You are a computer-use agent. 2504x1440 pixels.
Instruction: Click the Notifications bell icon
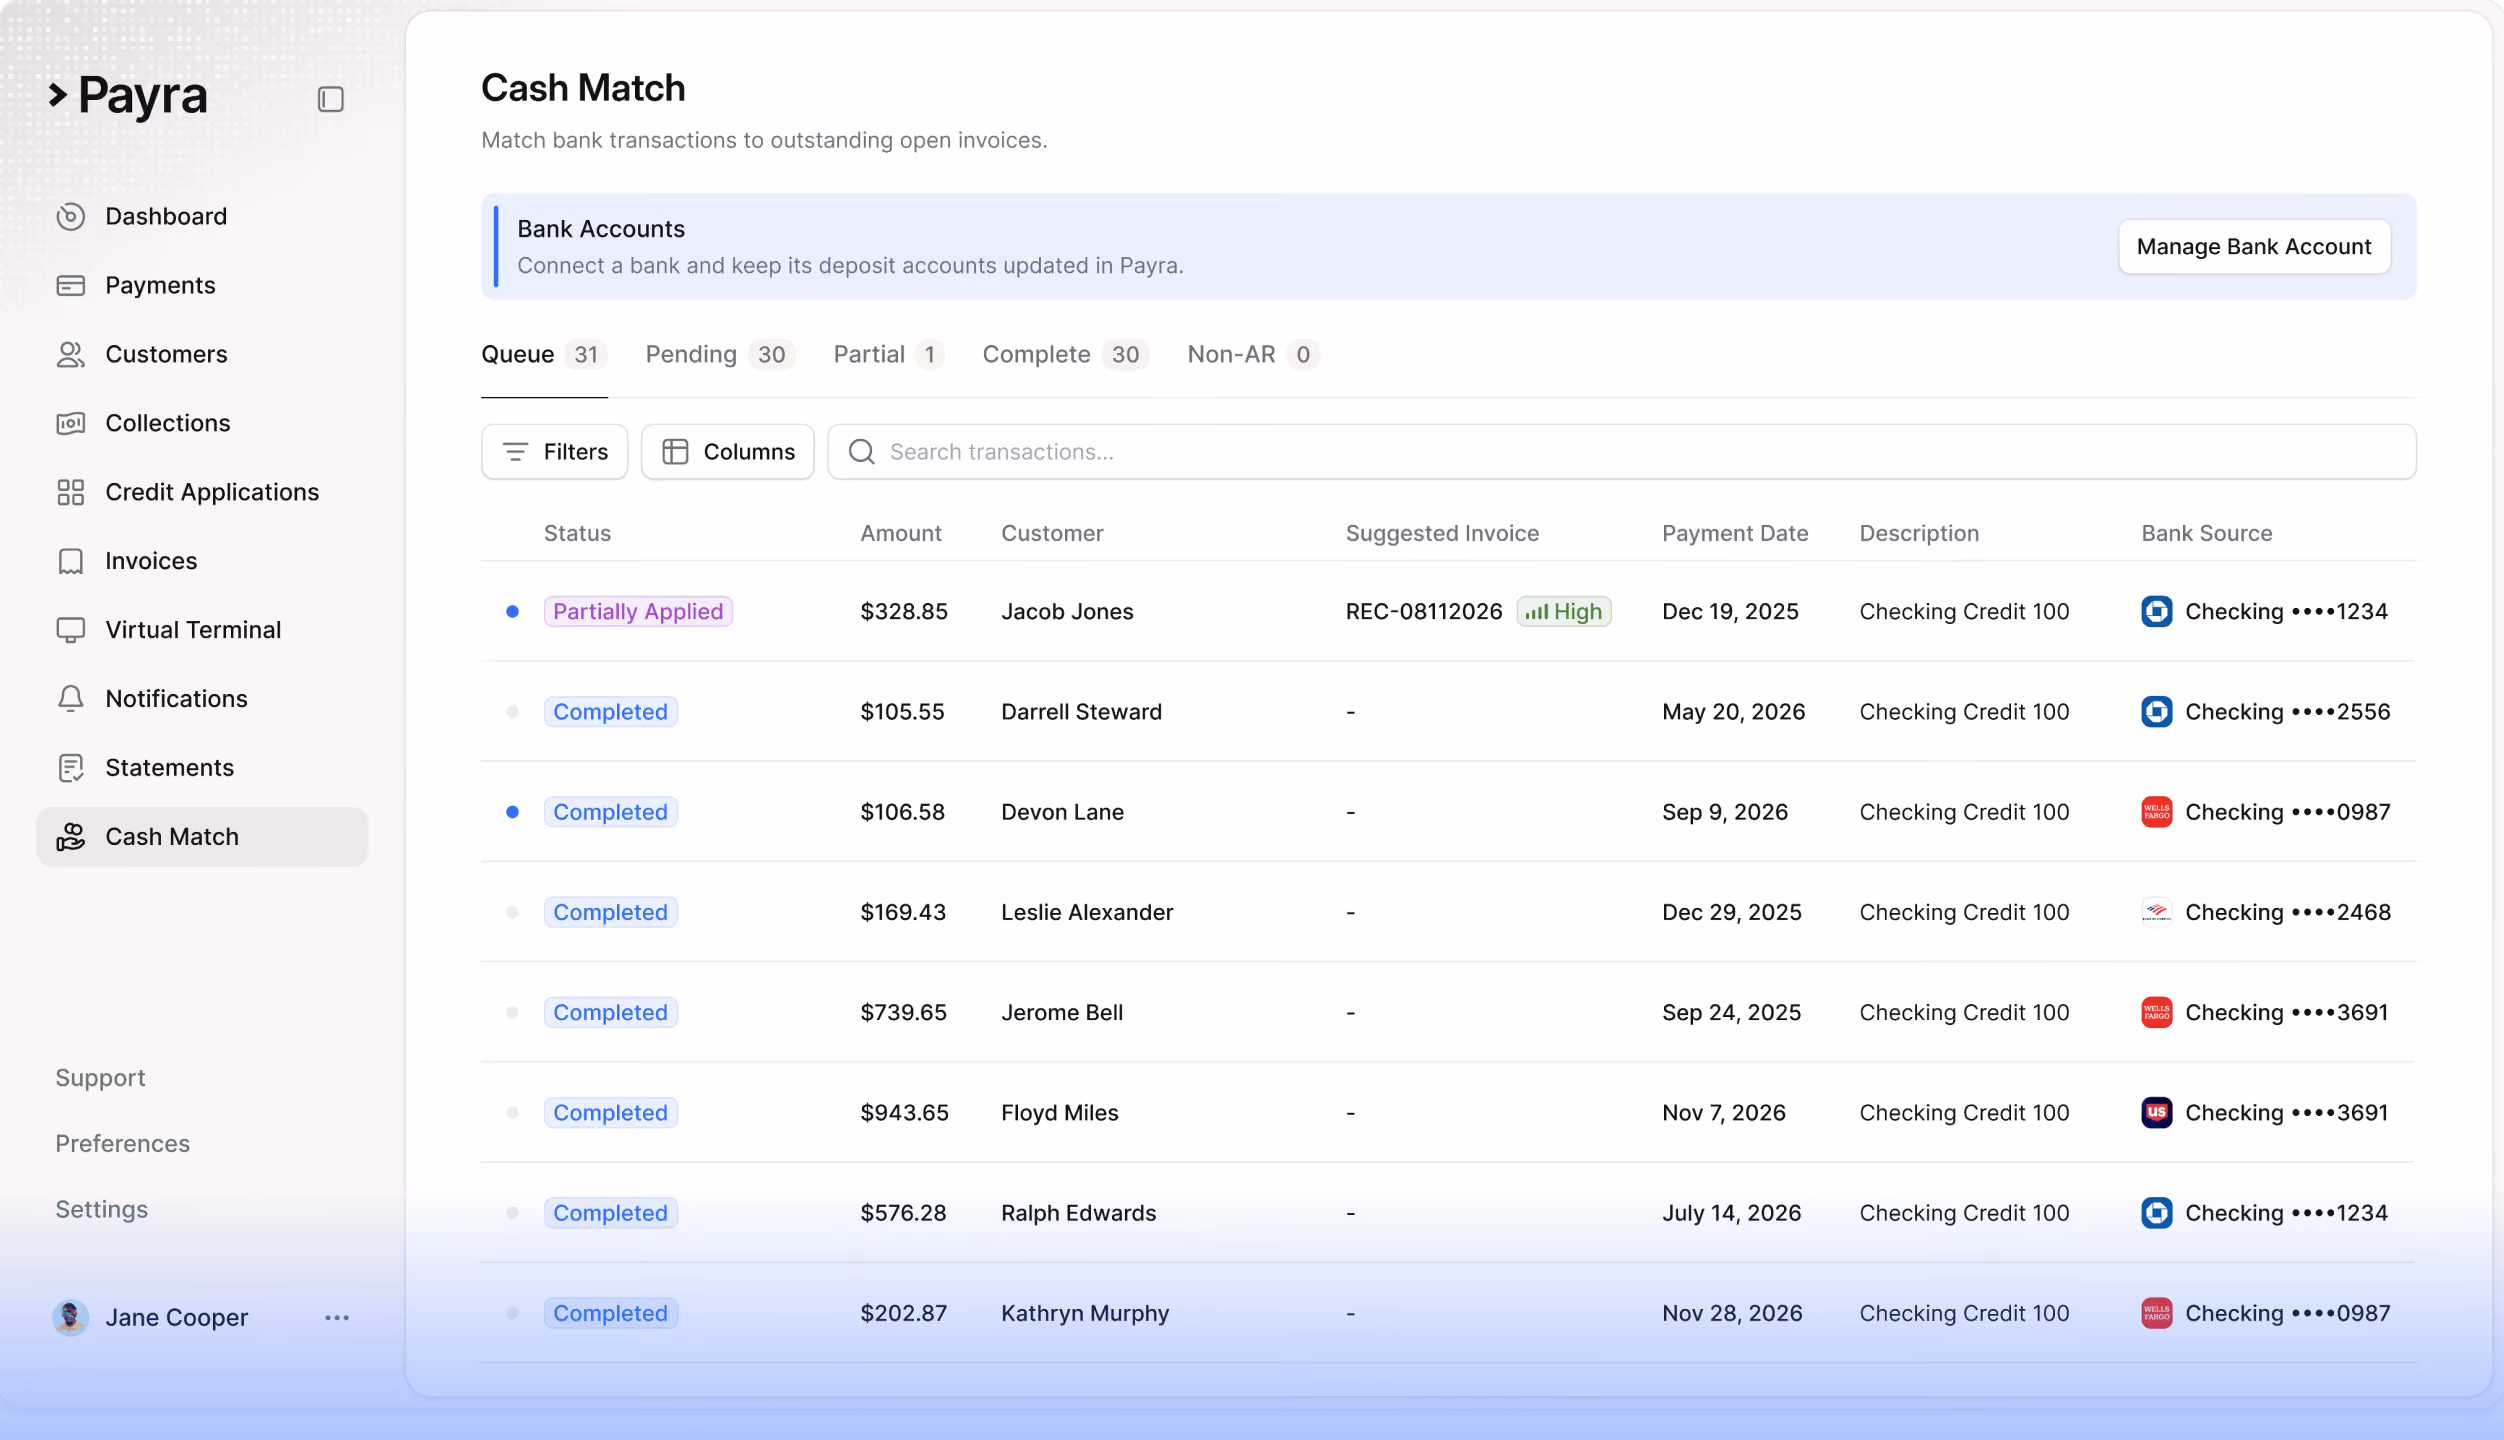71,699
